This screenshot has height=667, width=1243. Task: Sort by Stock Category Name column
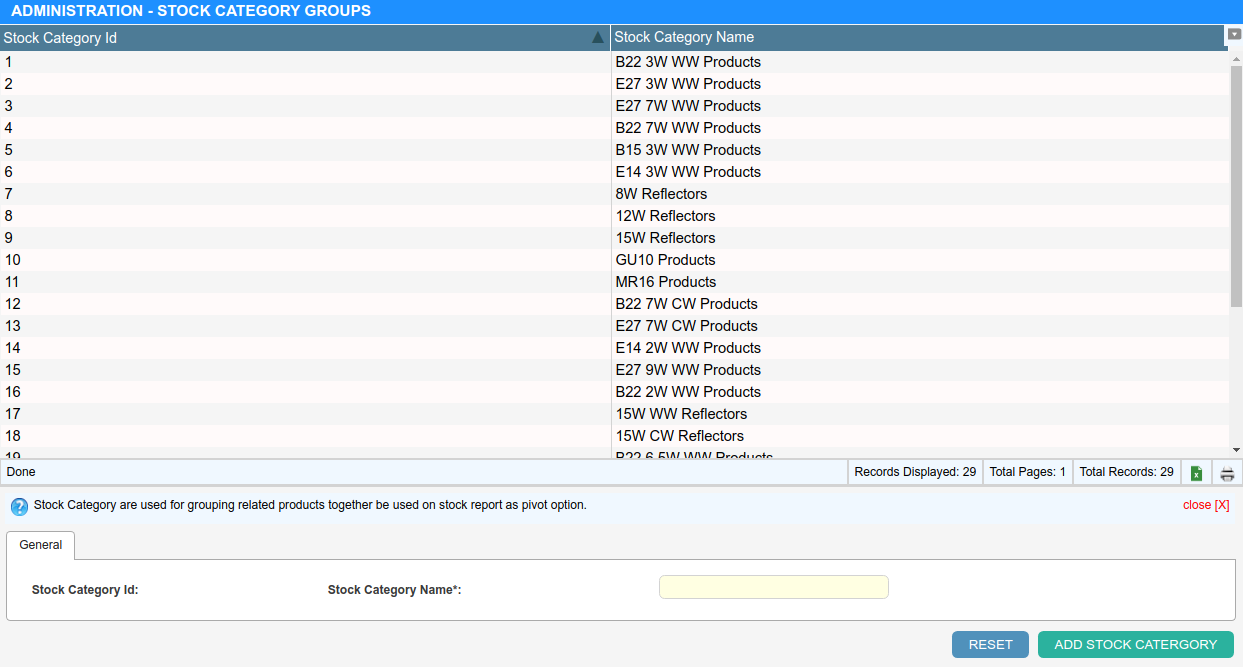[x=684, y=38]
